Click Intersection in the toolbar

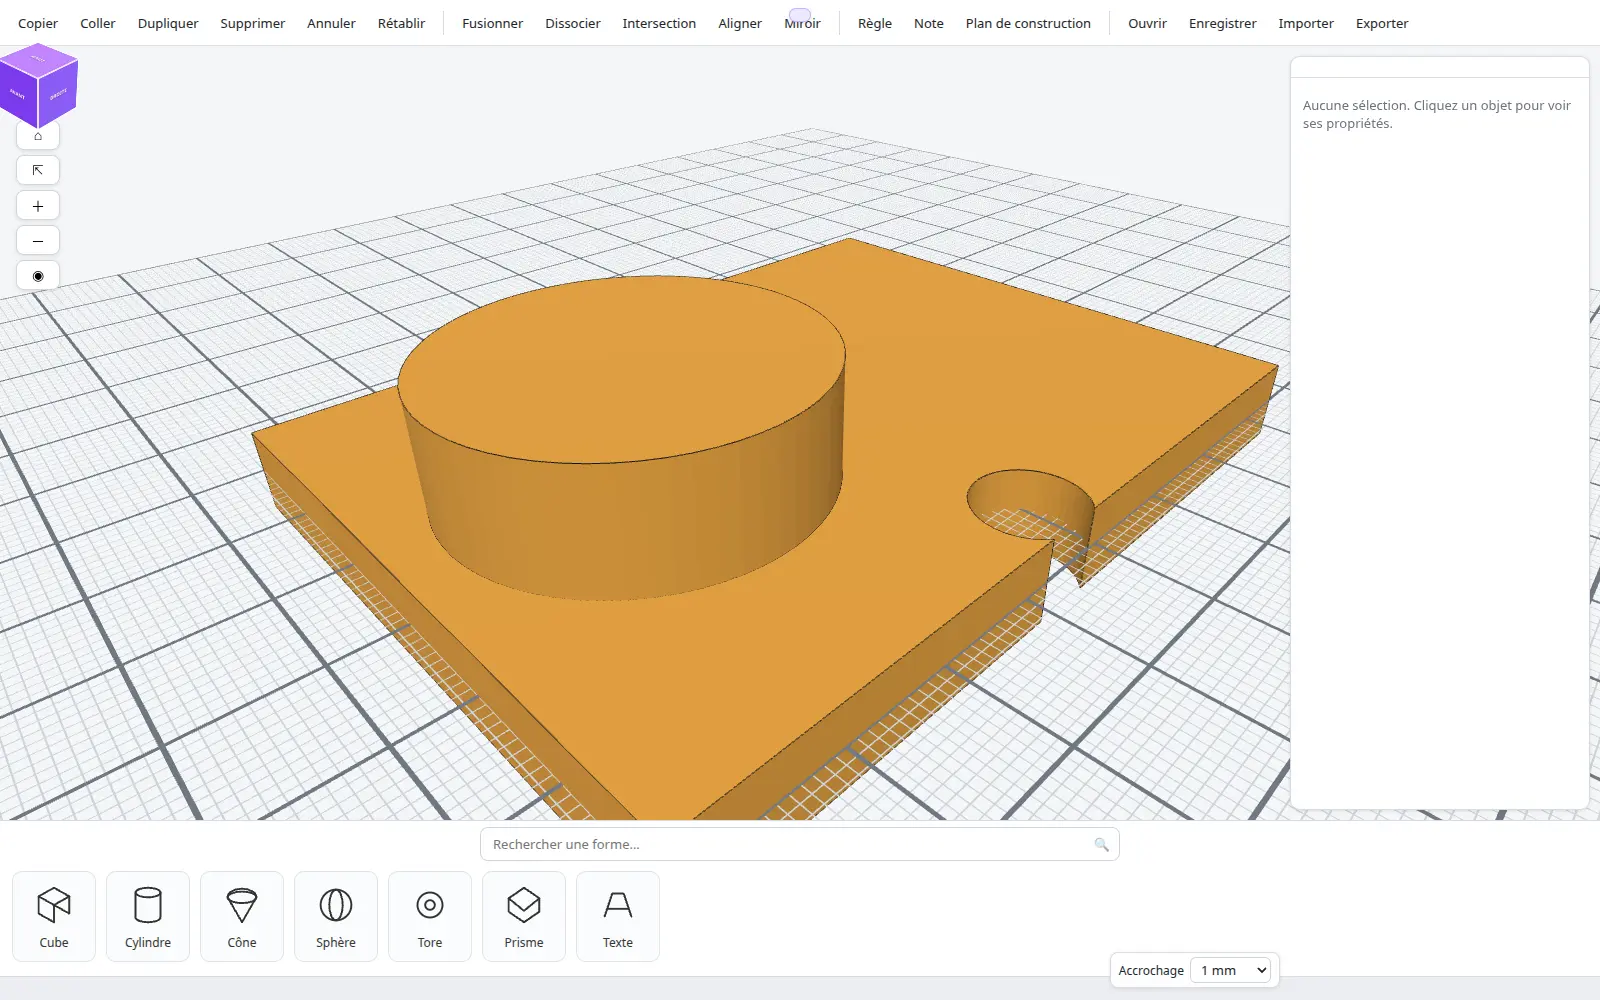point(659,23)
